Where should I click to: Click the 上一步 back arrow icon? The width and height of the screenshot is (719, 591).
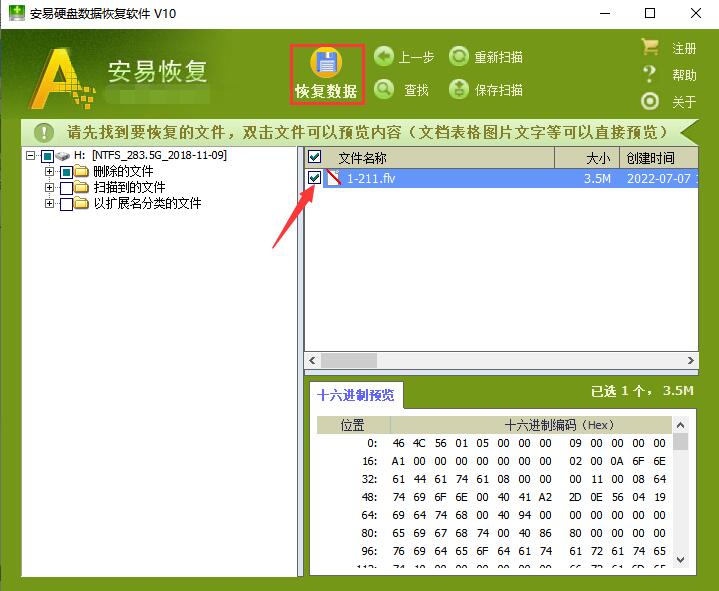384,57
